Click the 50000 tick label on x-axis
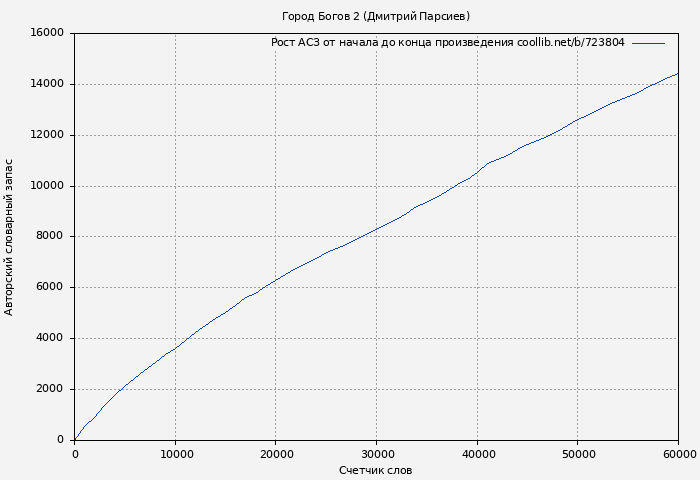 (x=577, y=454)
